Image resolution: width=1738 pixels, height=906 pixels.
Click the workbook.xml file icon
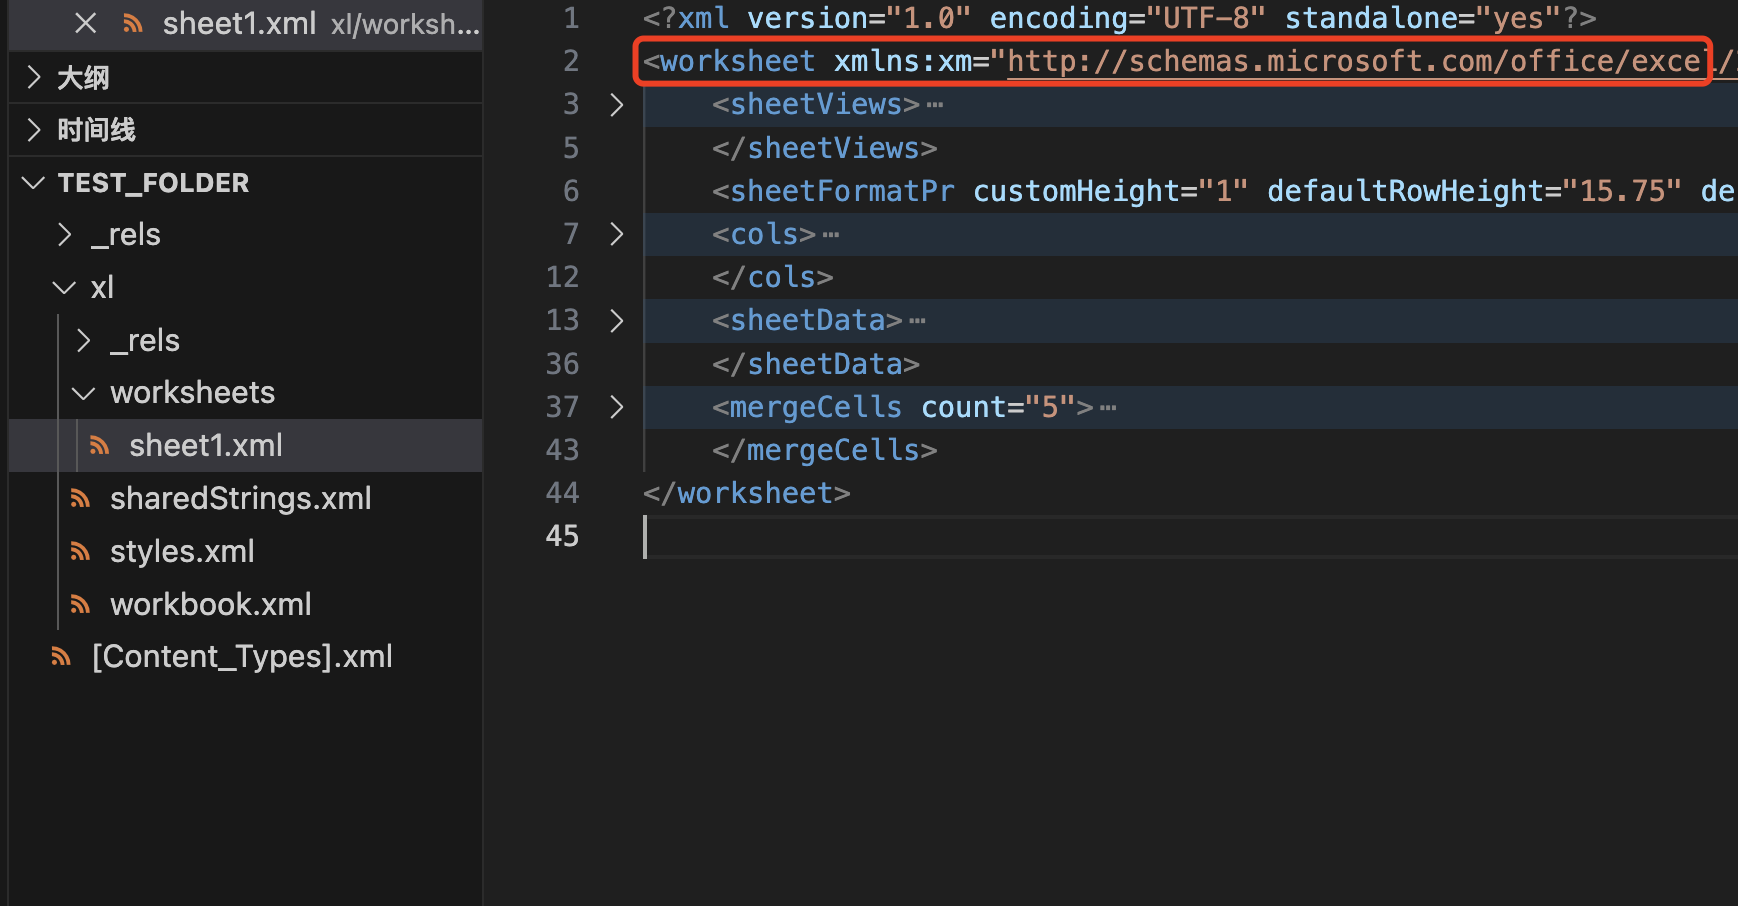81,604
